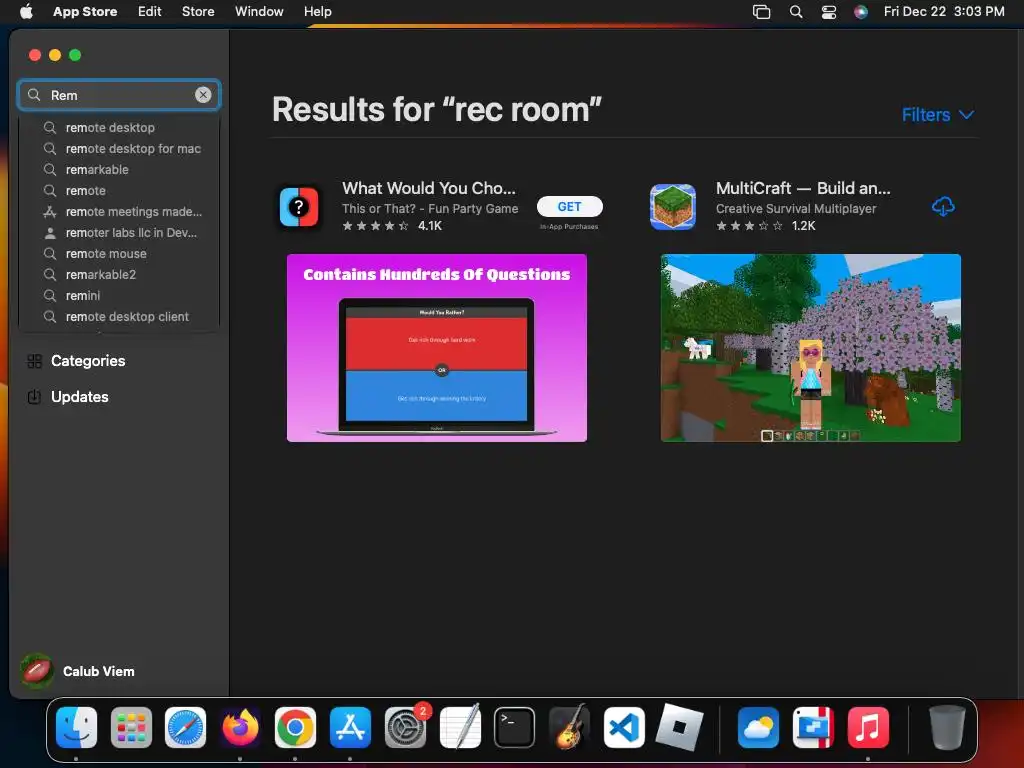Clear the search field text

coord(203,95)
